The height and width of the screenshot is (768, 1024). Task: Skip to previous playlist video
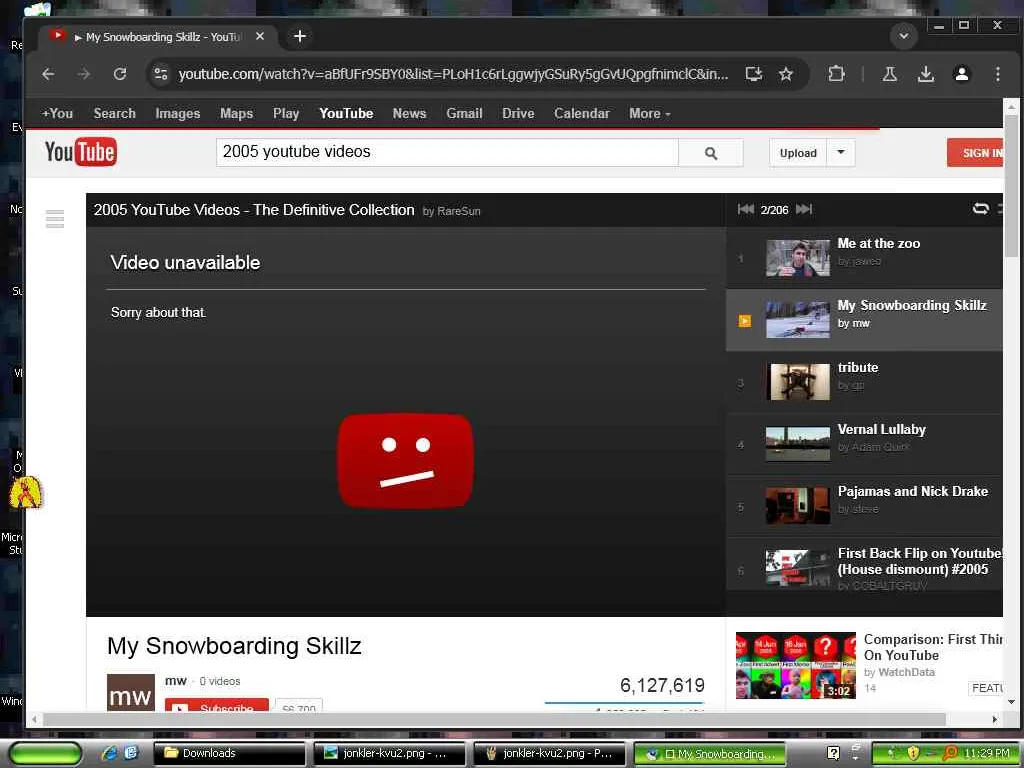pyautogui.click(x=746, y=209)
